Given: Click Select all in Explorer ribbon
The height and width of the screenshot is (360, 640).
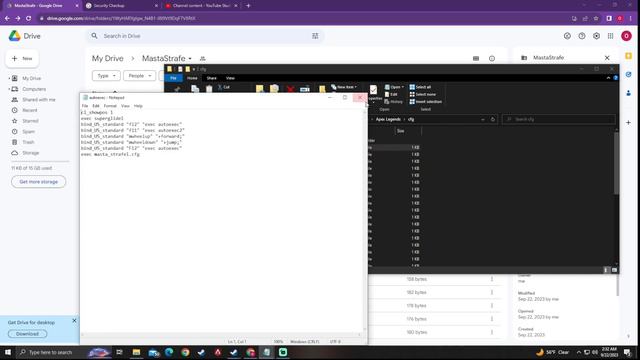Looking at the screenshot, I should click(x=420, y=87).
